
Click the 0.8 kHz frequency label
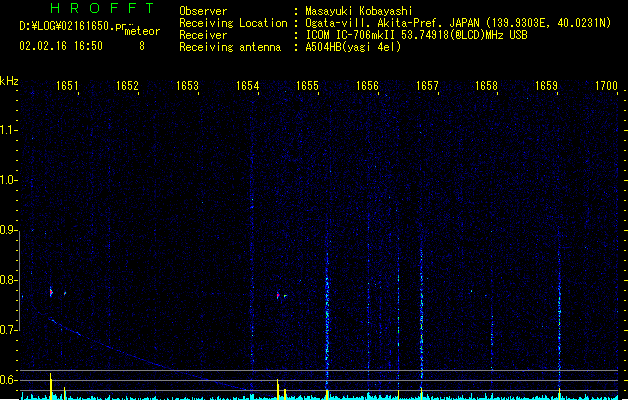[8, 280]
